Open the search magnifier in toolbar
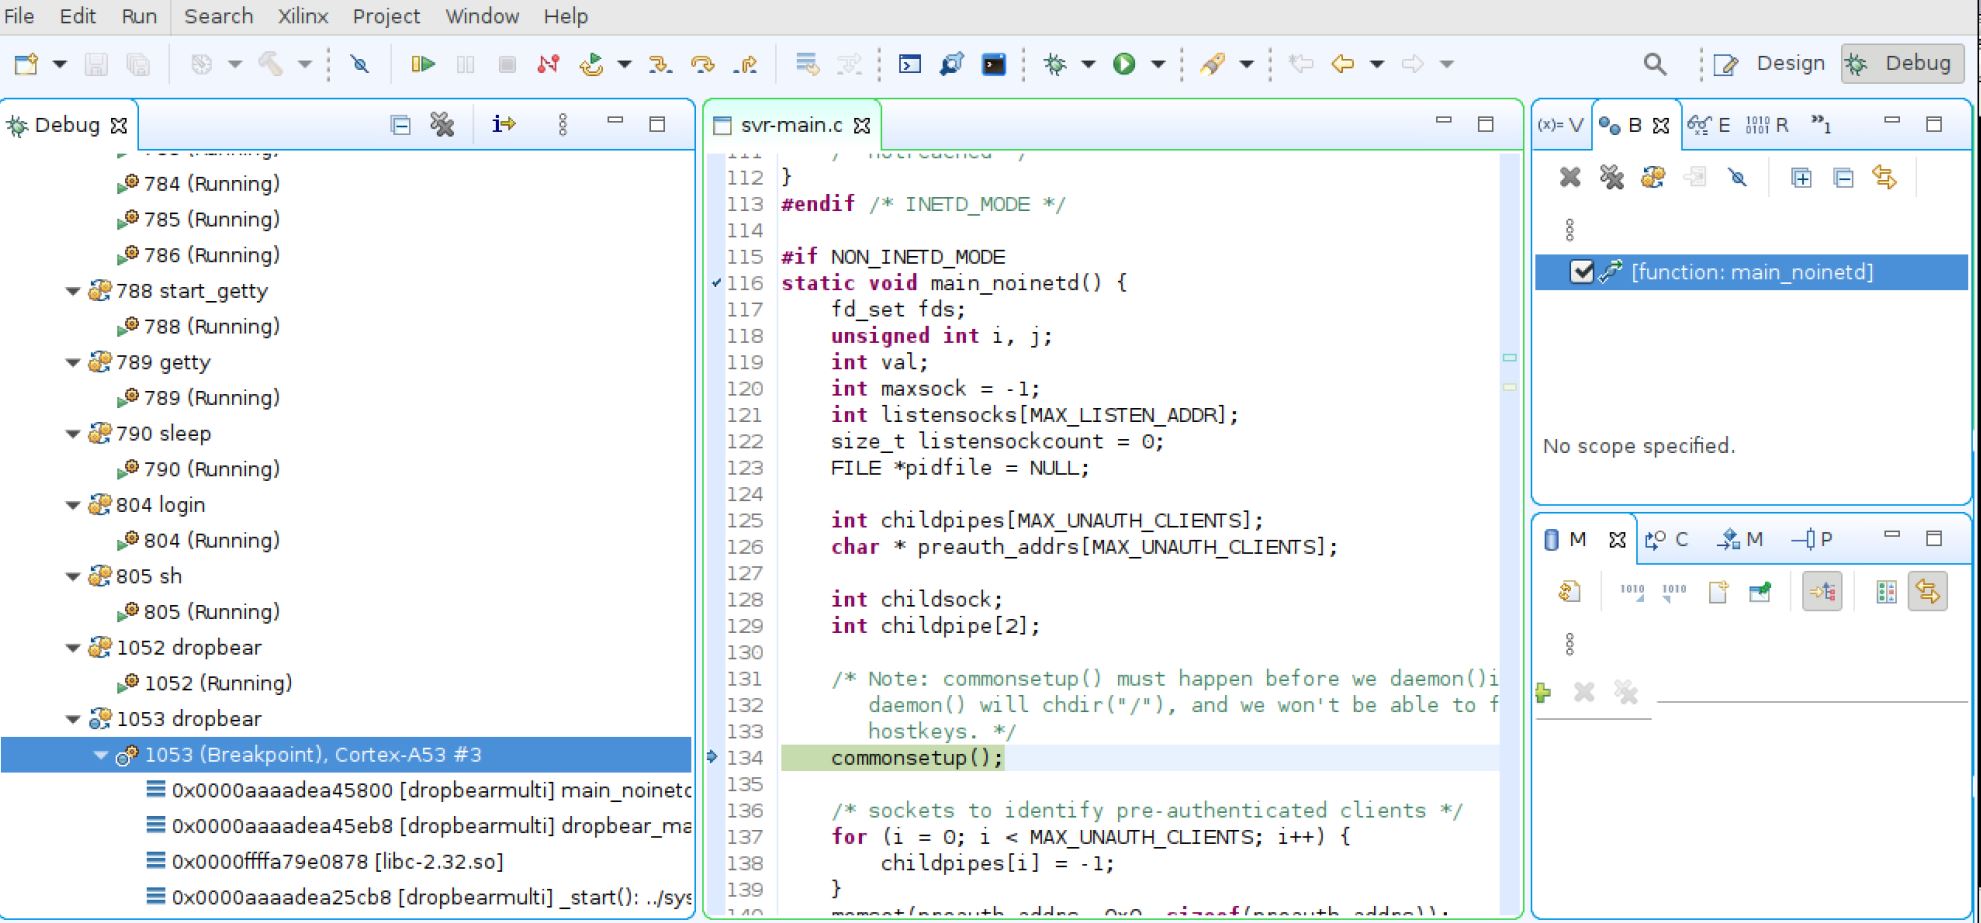This screenshot has width=1981, height=923. point(1655,64)
